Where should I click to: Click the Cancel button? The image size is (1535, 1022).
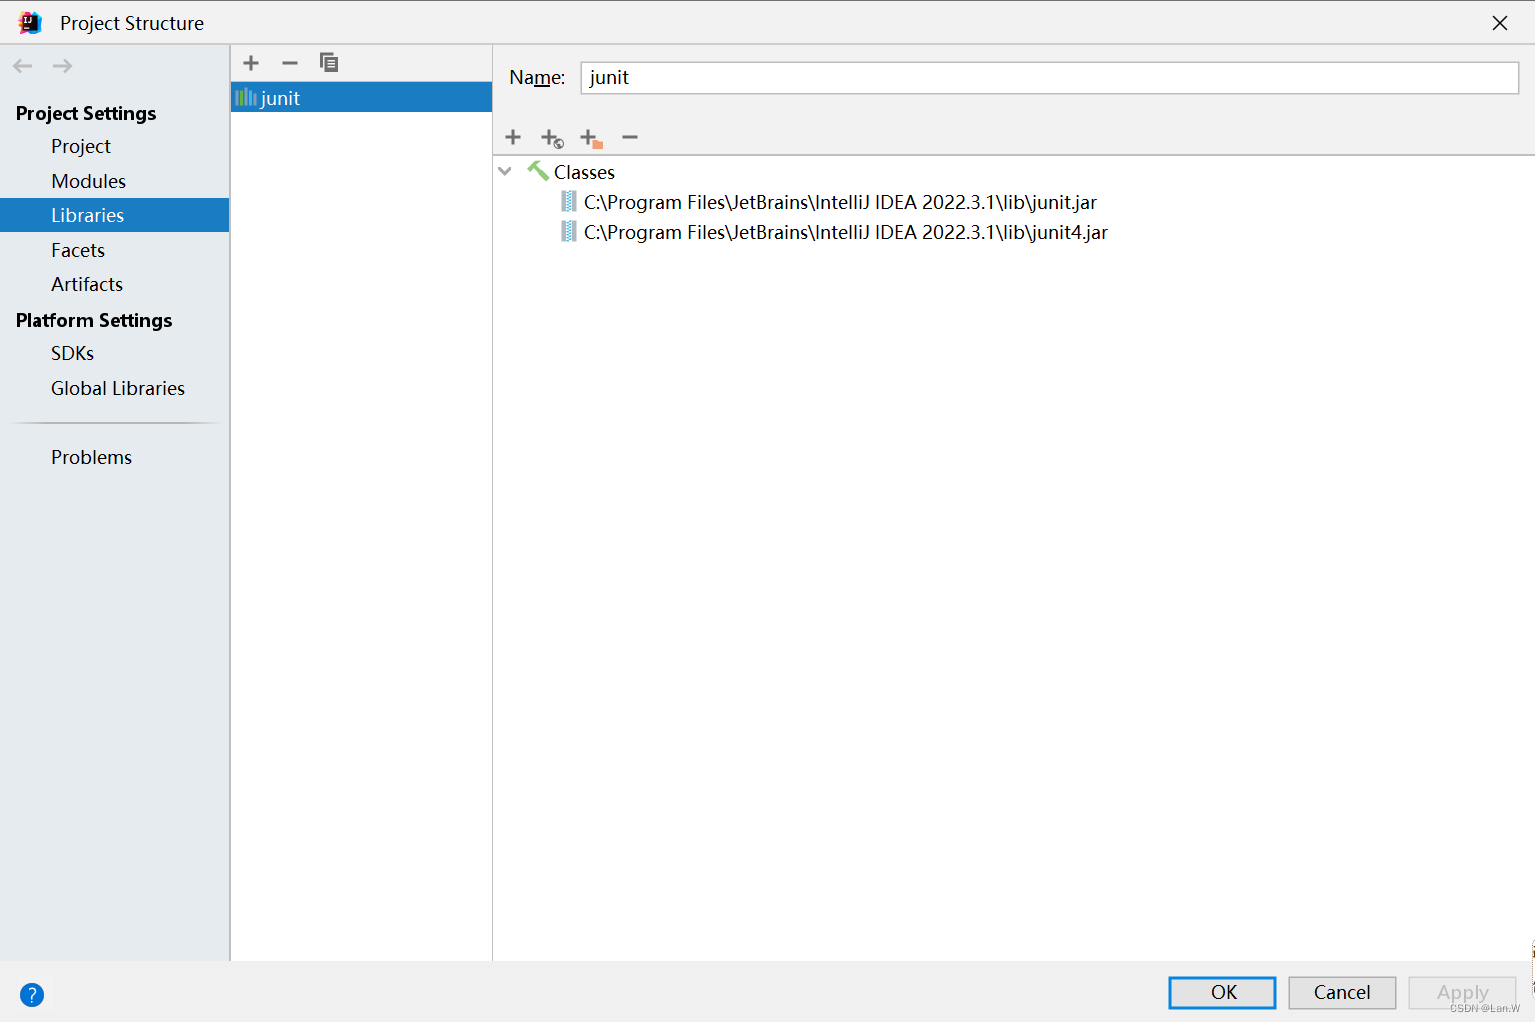pyautogui.click(x=1341, y=992)
